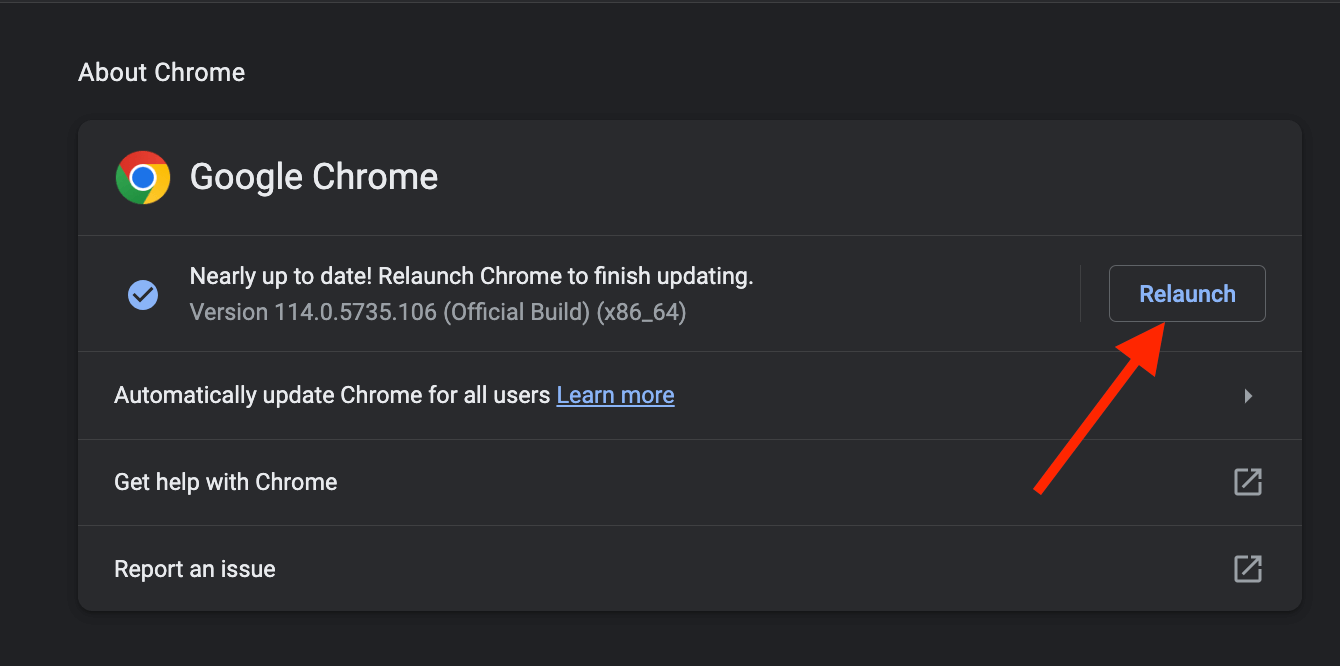Click the Google Chrome logo icon
The height and width of the screenshot is (666, 1340).
(143, 178)
